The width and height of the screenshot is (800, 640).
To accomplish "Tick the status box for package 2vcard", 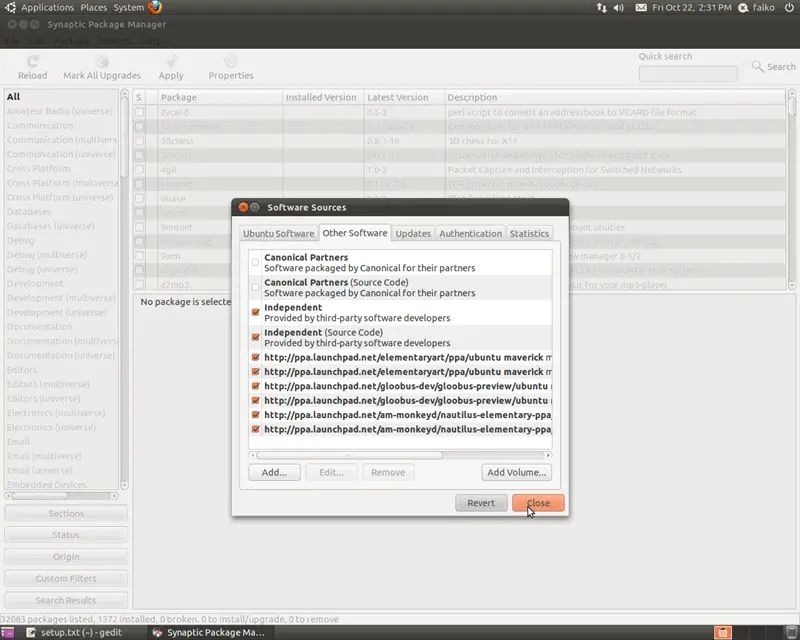I will pos(139,112).
